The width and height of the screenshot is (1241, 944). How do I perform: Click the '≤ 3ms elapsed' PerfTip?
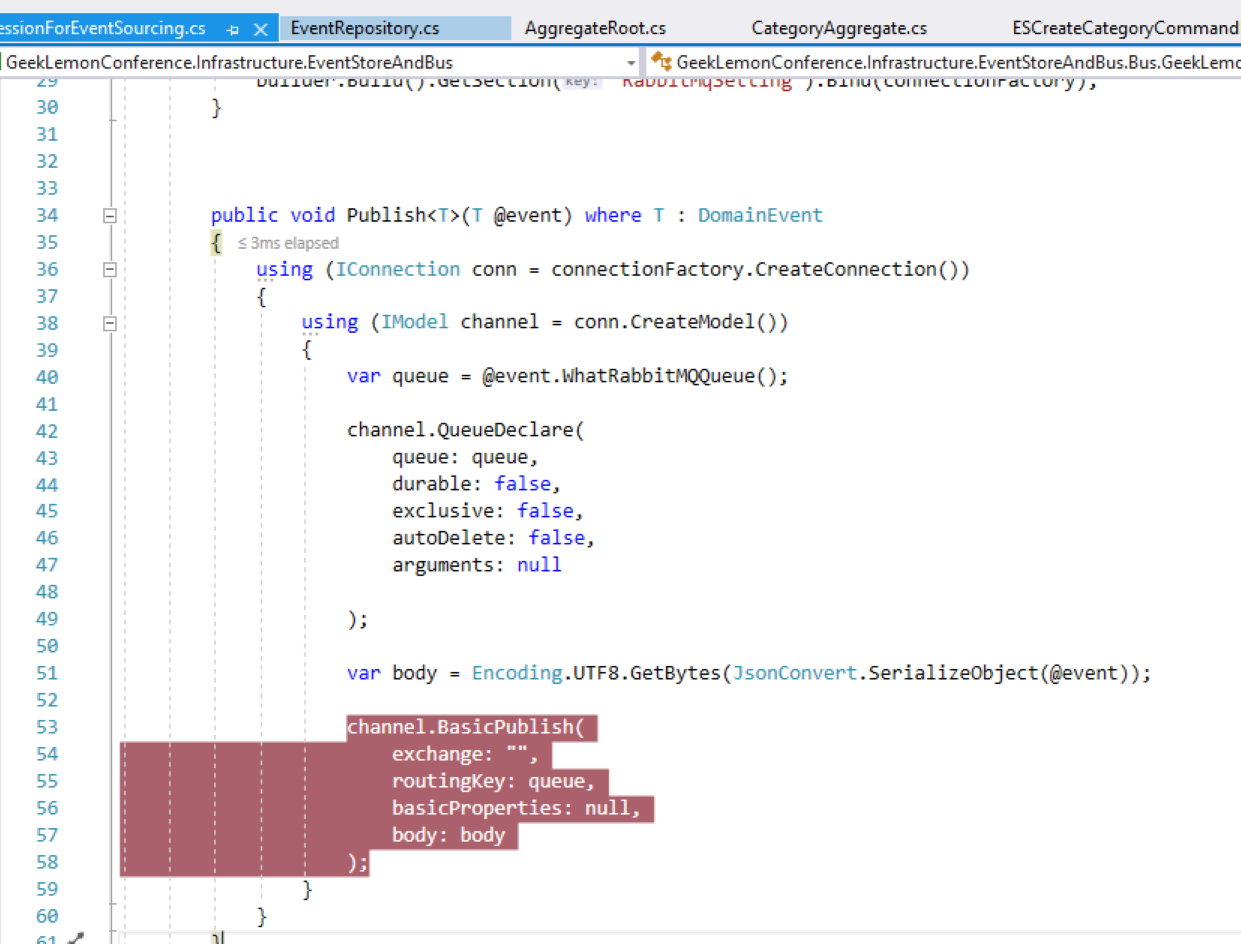288,243
